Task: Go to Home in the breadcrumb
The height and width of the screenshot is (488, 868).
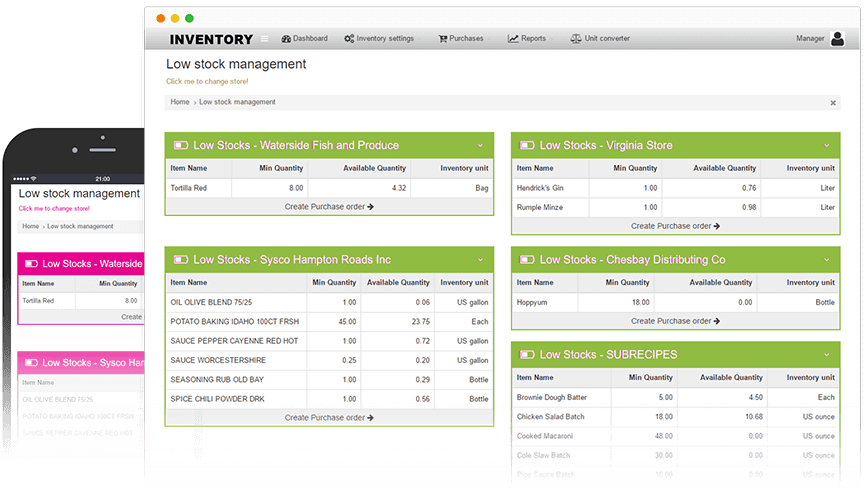Action: point(180,102)
